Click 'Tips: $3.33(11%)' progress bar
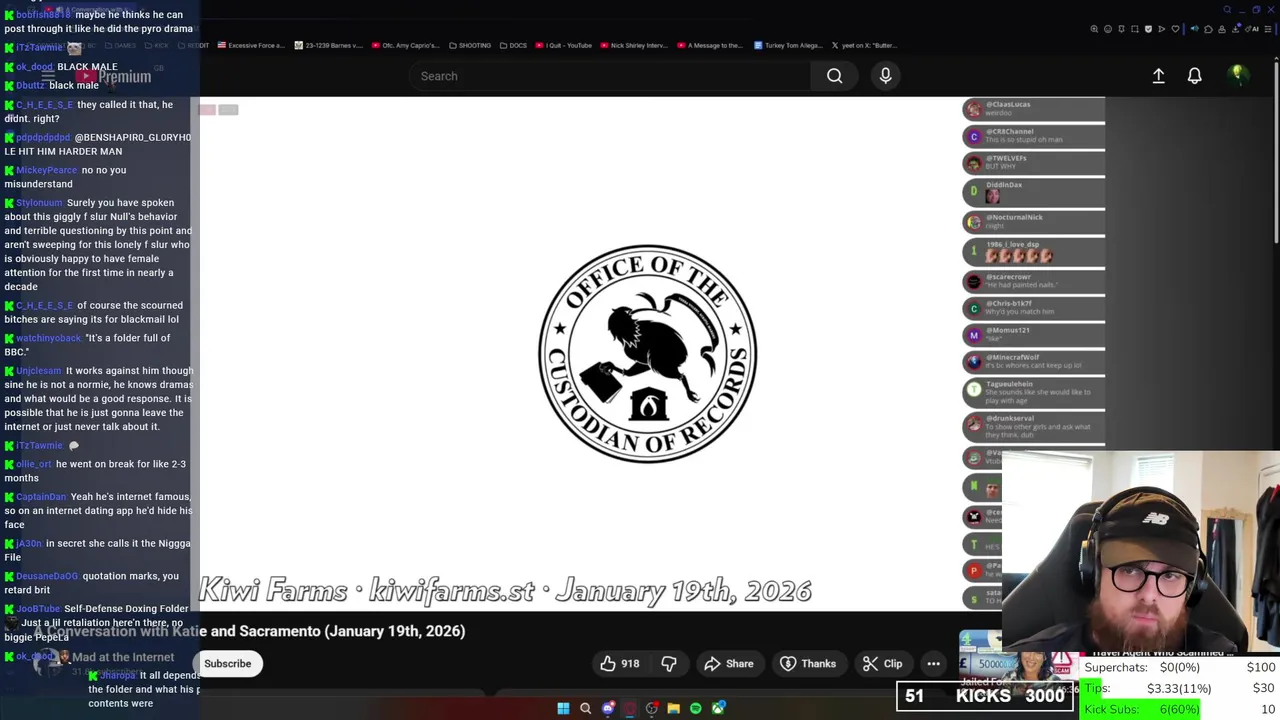 (x=1180, y=688)
